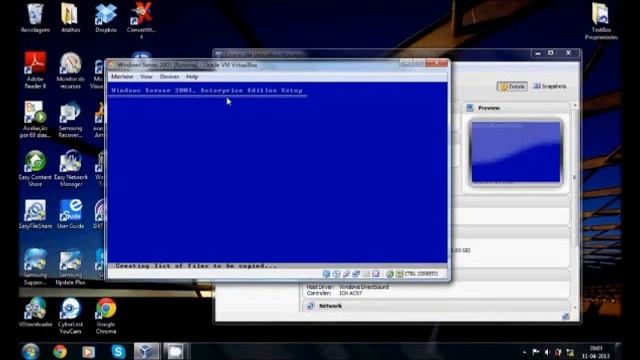
Task: Open the Atalhos folder on desktop
Action: 70,18
